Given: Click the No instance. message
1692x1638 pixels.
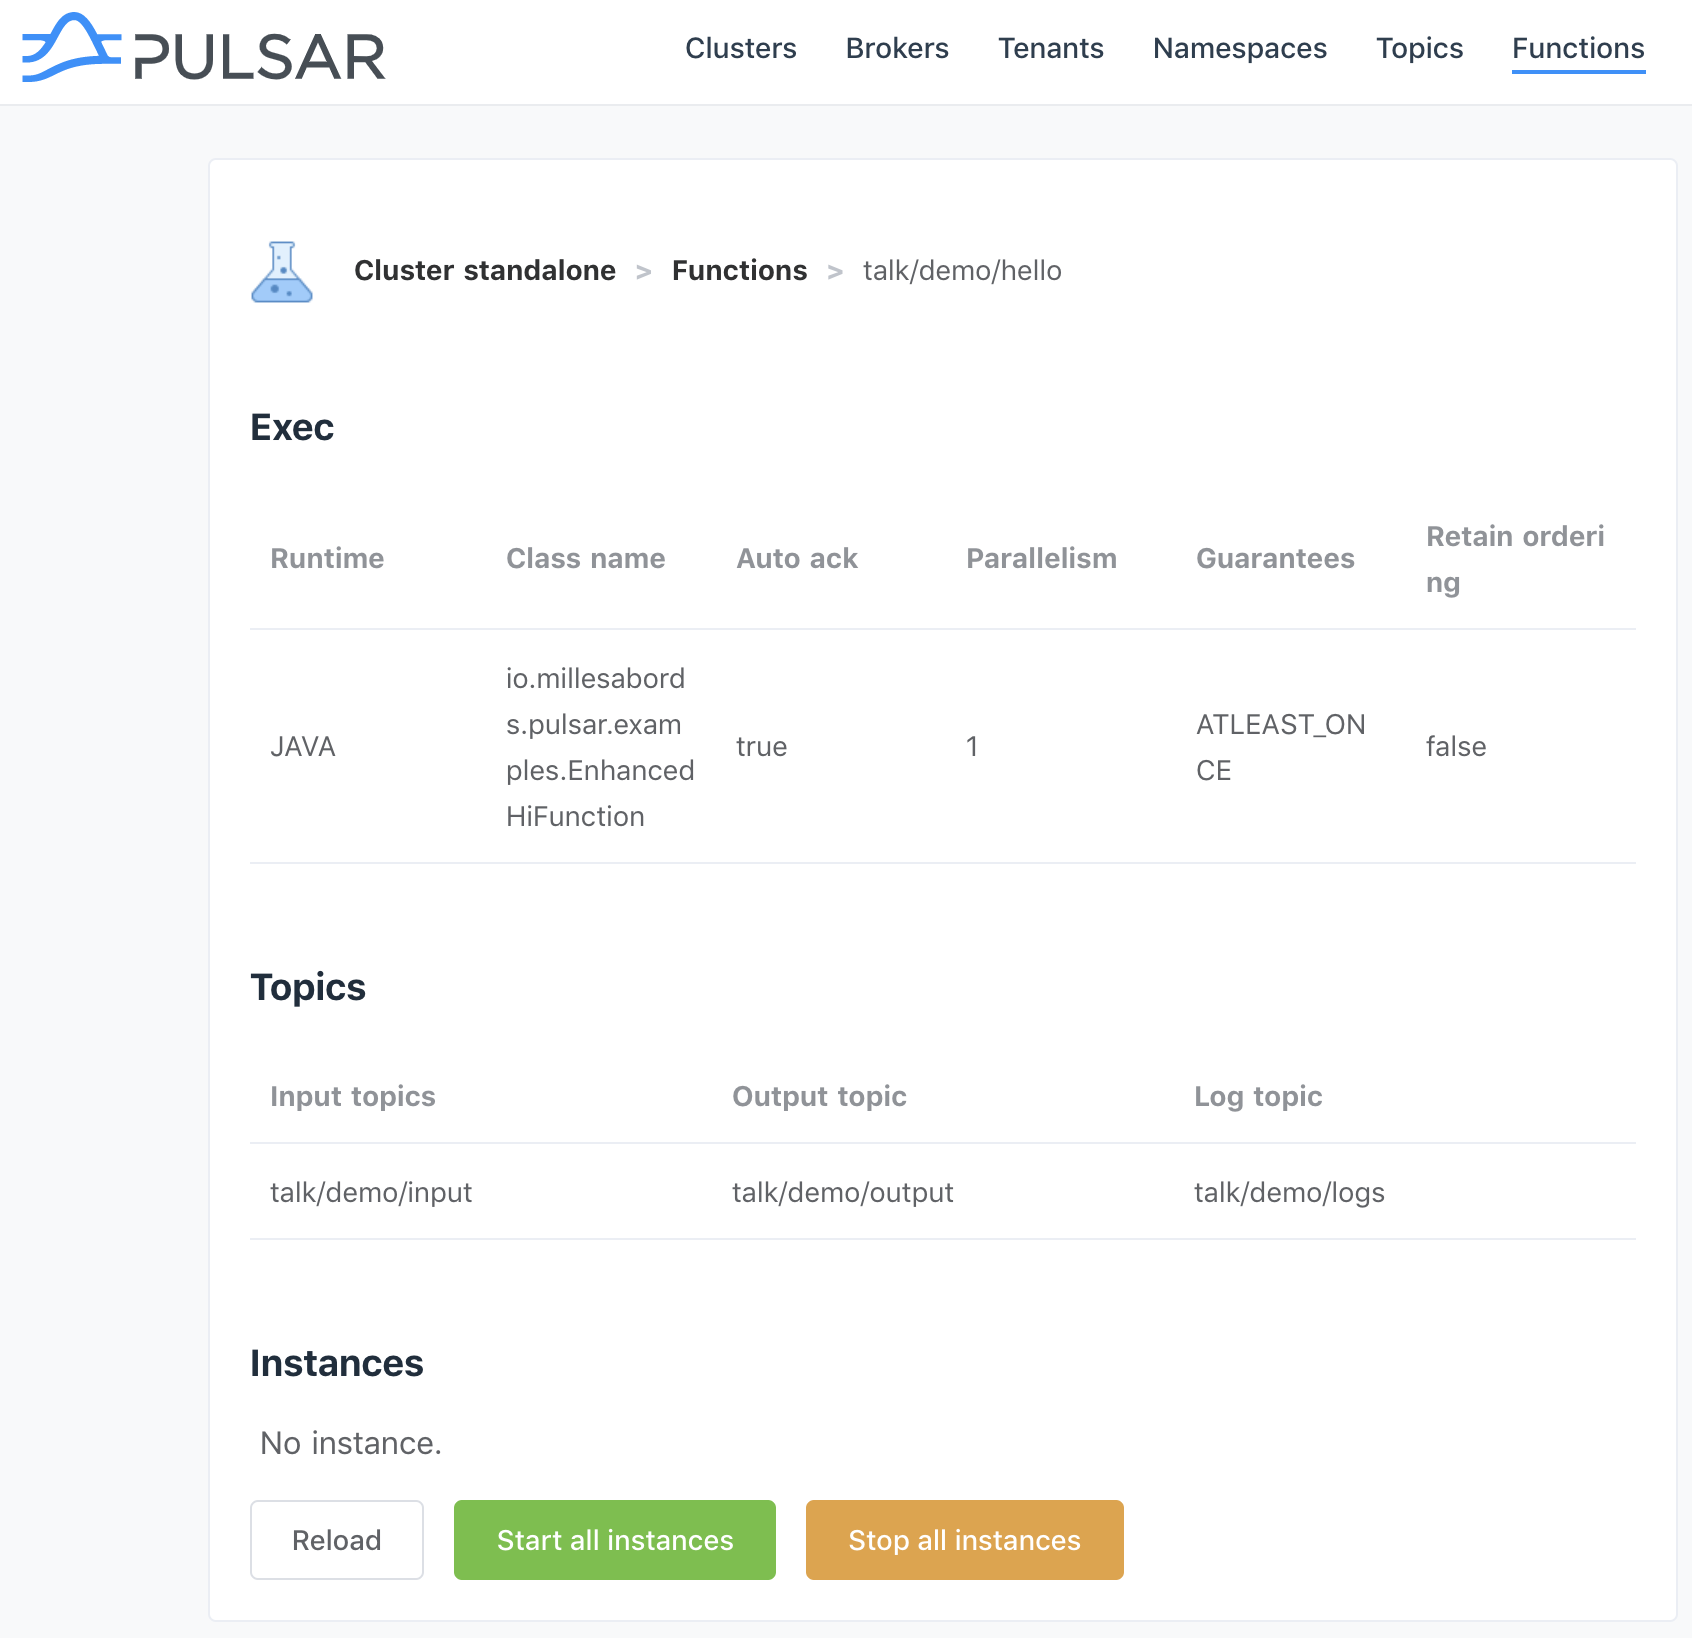Looking at the screenshot, I should (351, 1443).
